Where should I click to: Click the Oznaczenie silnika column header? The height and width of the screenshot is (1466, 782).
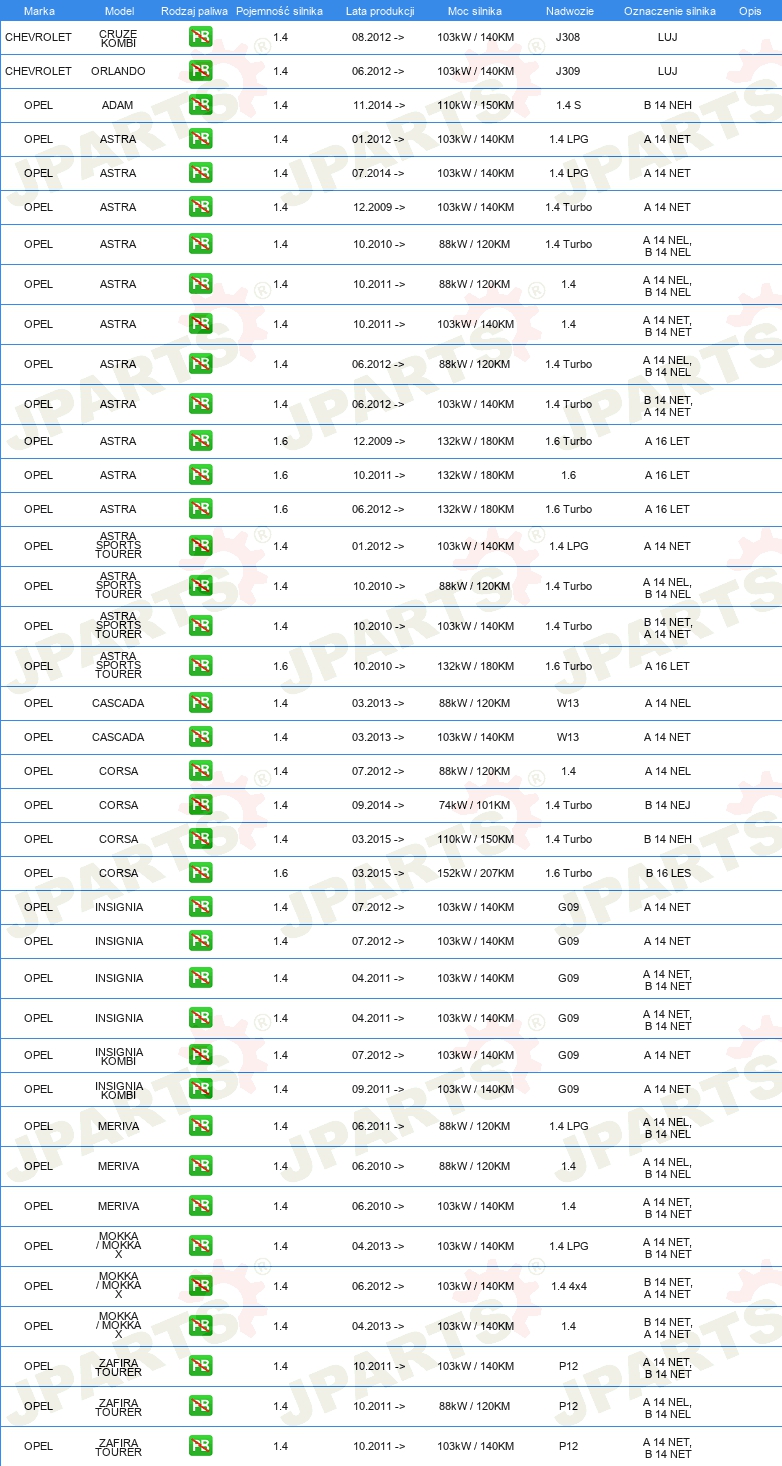(669, 11)
